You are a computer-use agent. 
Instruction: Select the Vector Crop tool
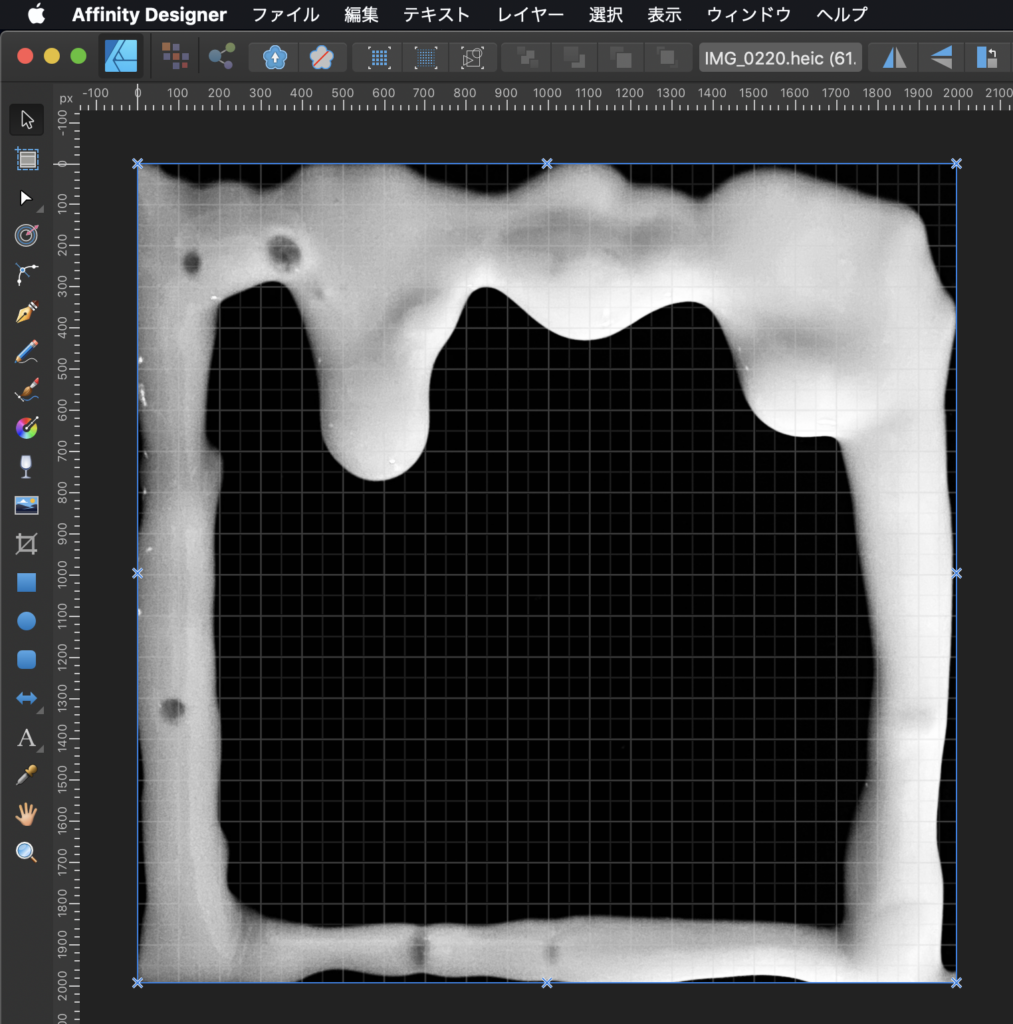click(x=27, y=544)
